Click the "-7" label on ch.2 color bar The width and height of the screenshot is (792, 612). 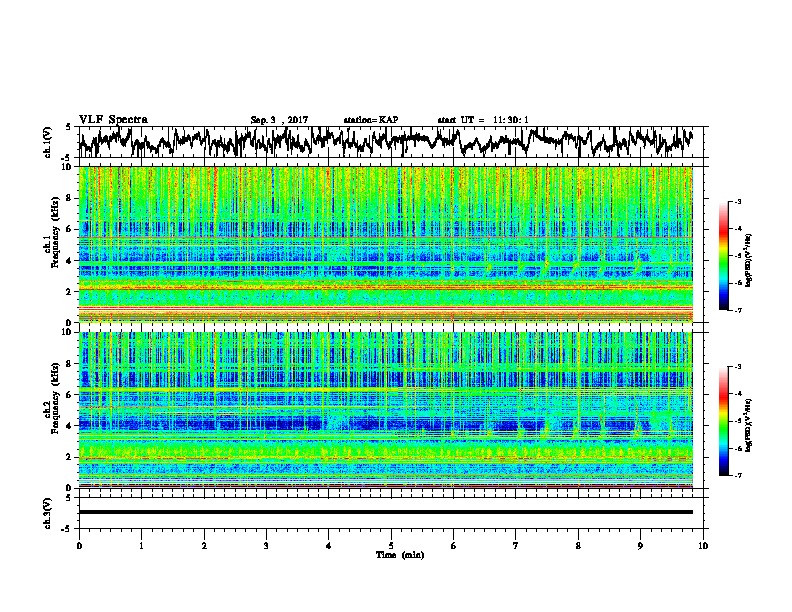[738, 475]
